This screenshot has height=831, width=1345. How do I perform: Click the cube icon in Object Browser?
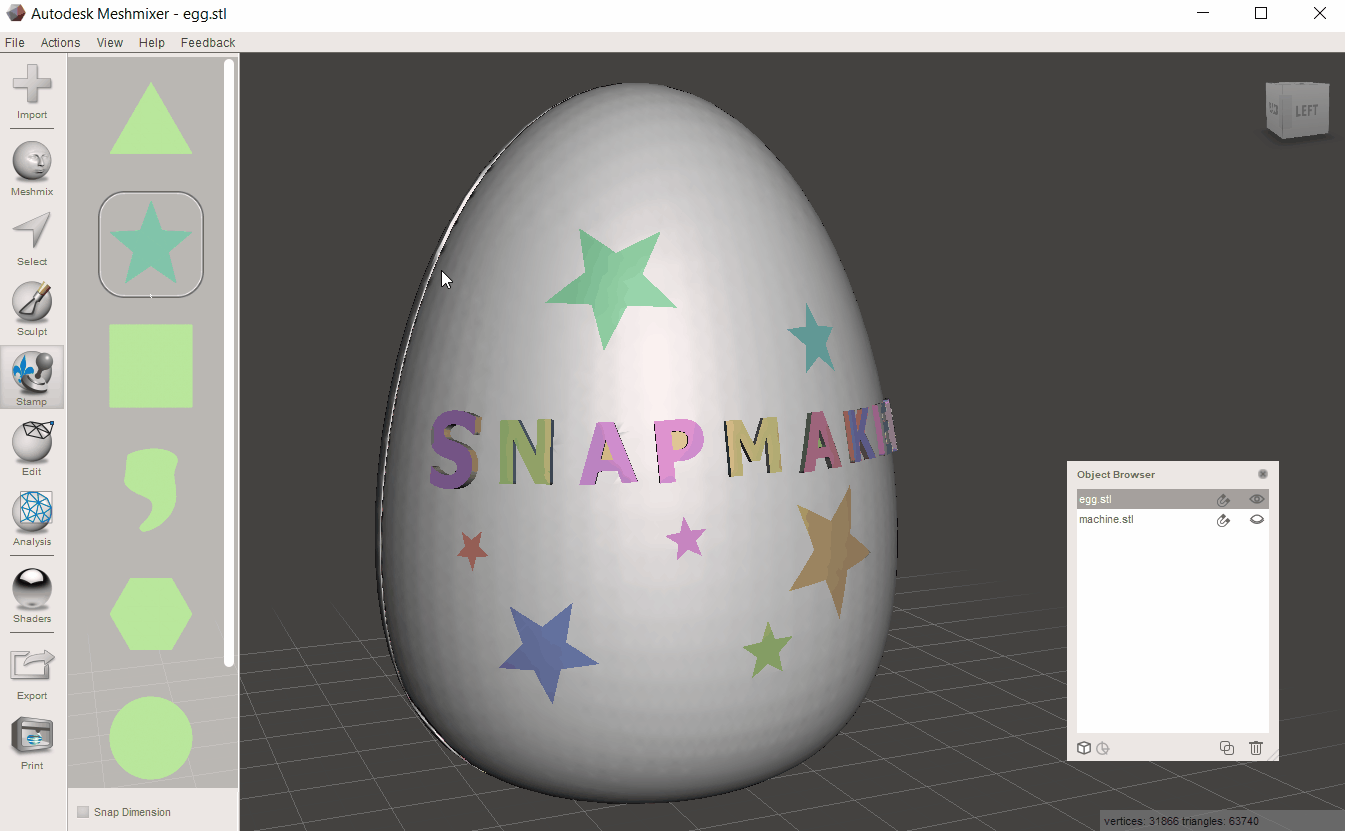pyautogui.click(x=1084, y=748)
